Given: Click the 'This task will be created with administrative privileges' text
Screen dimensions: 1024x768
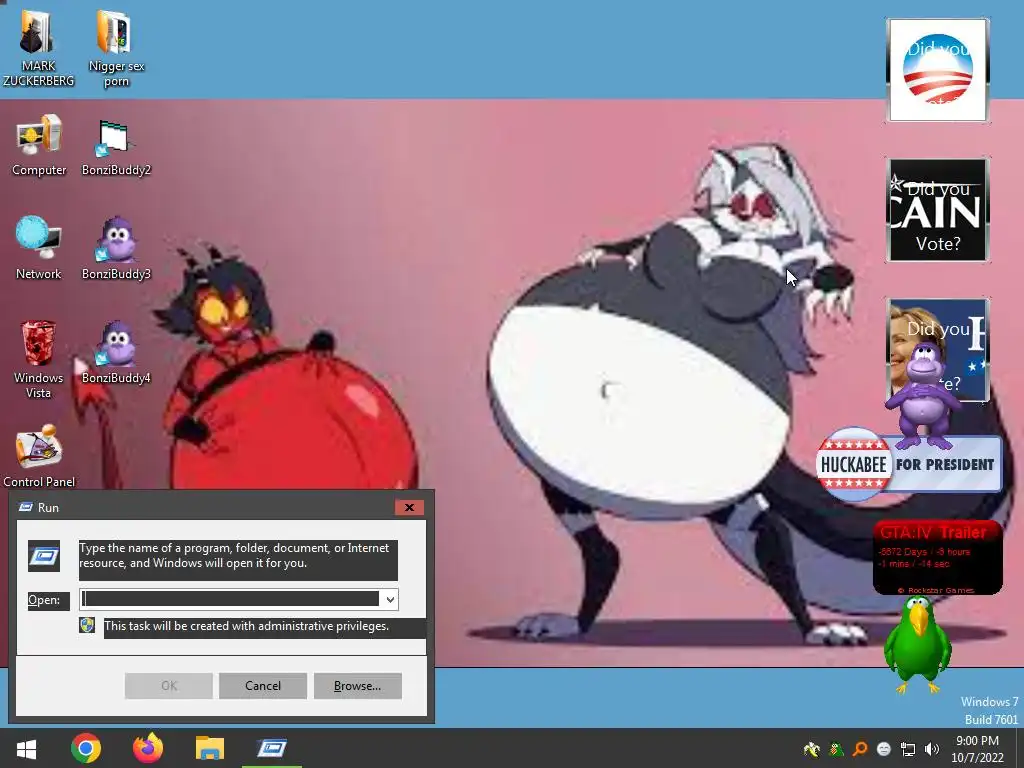Looking at the screenshot, I should tap(246, 626).
